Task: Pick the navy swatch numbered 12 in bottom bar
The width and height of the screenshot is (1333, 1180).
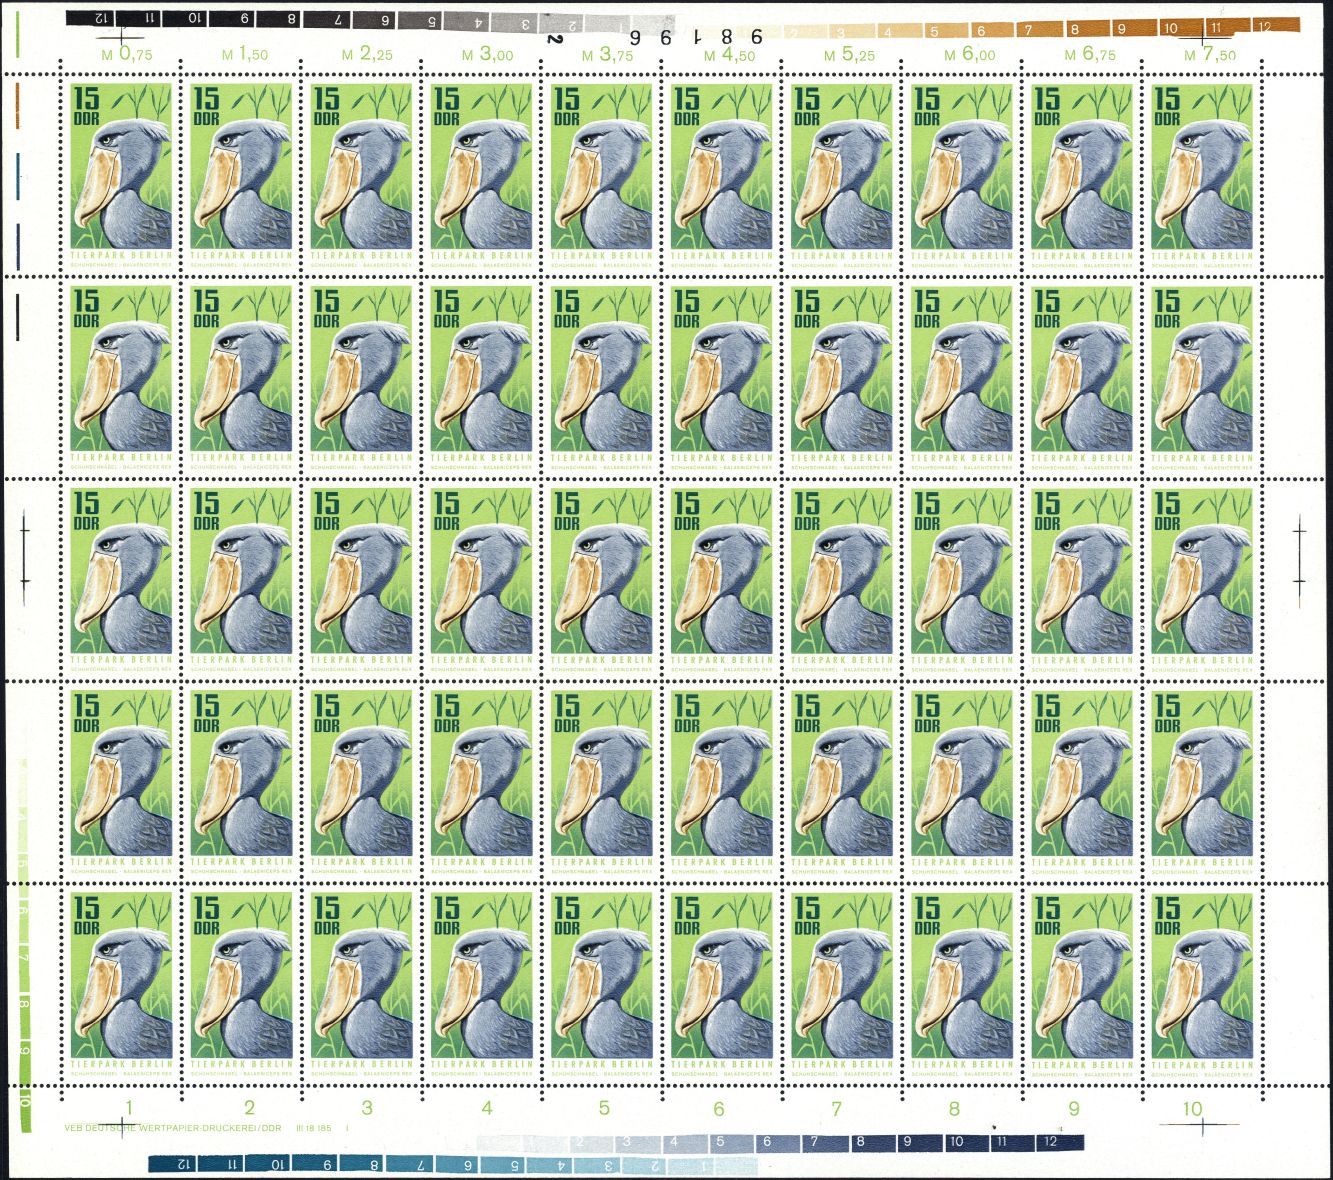Action: point(1049,1142)
